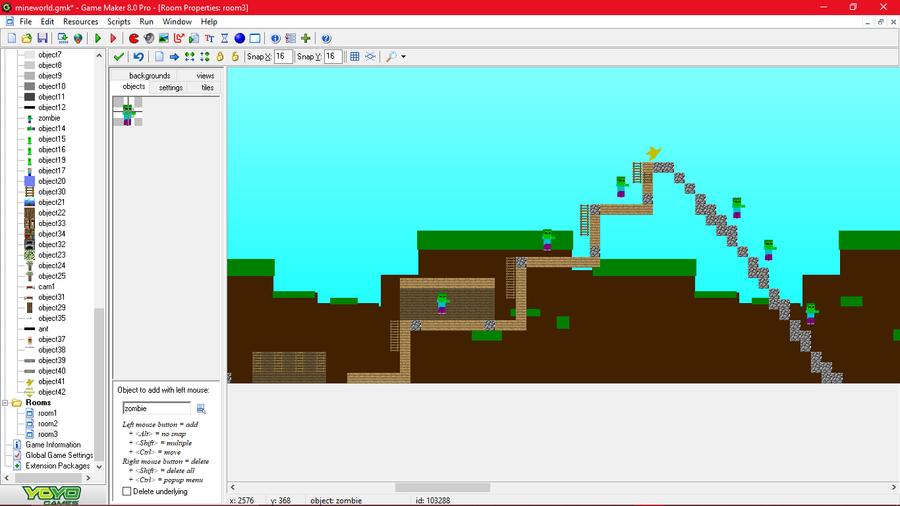Create a script resource
Screen dimensions: 900x506
[x=194, y=38]
